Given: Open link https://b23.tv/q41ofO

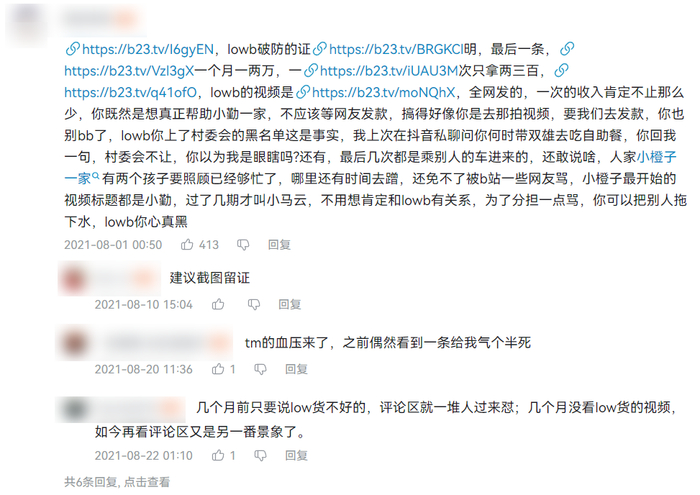Looking at the screenshot, I should coord(130,92).
